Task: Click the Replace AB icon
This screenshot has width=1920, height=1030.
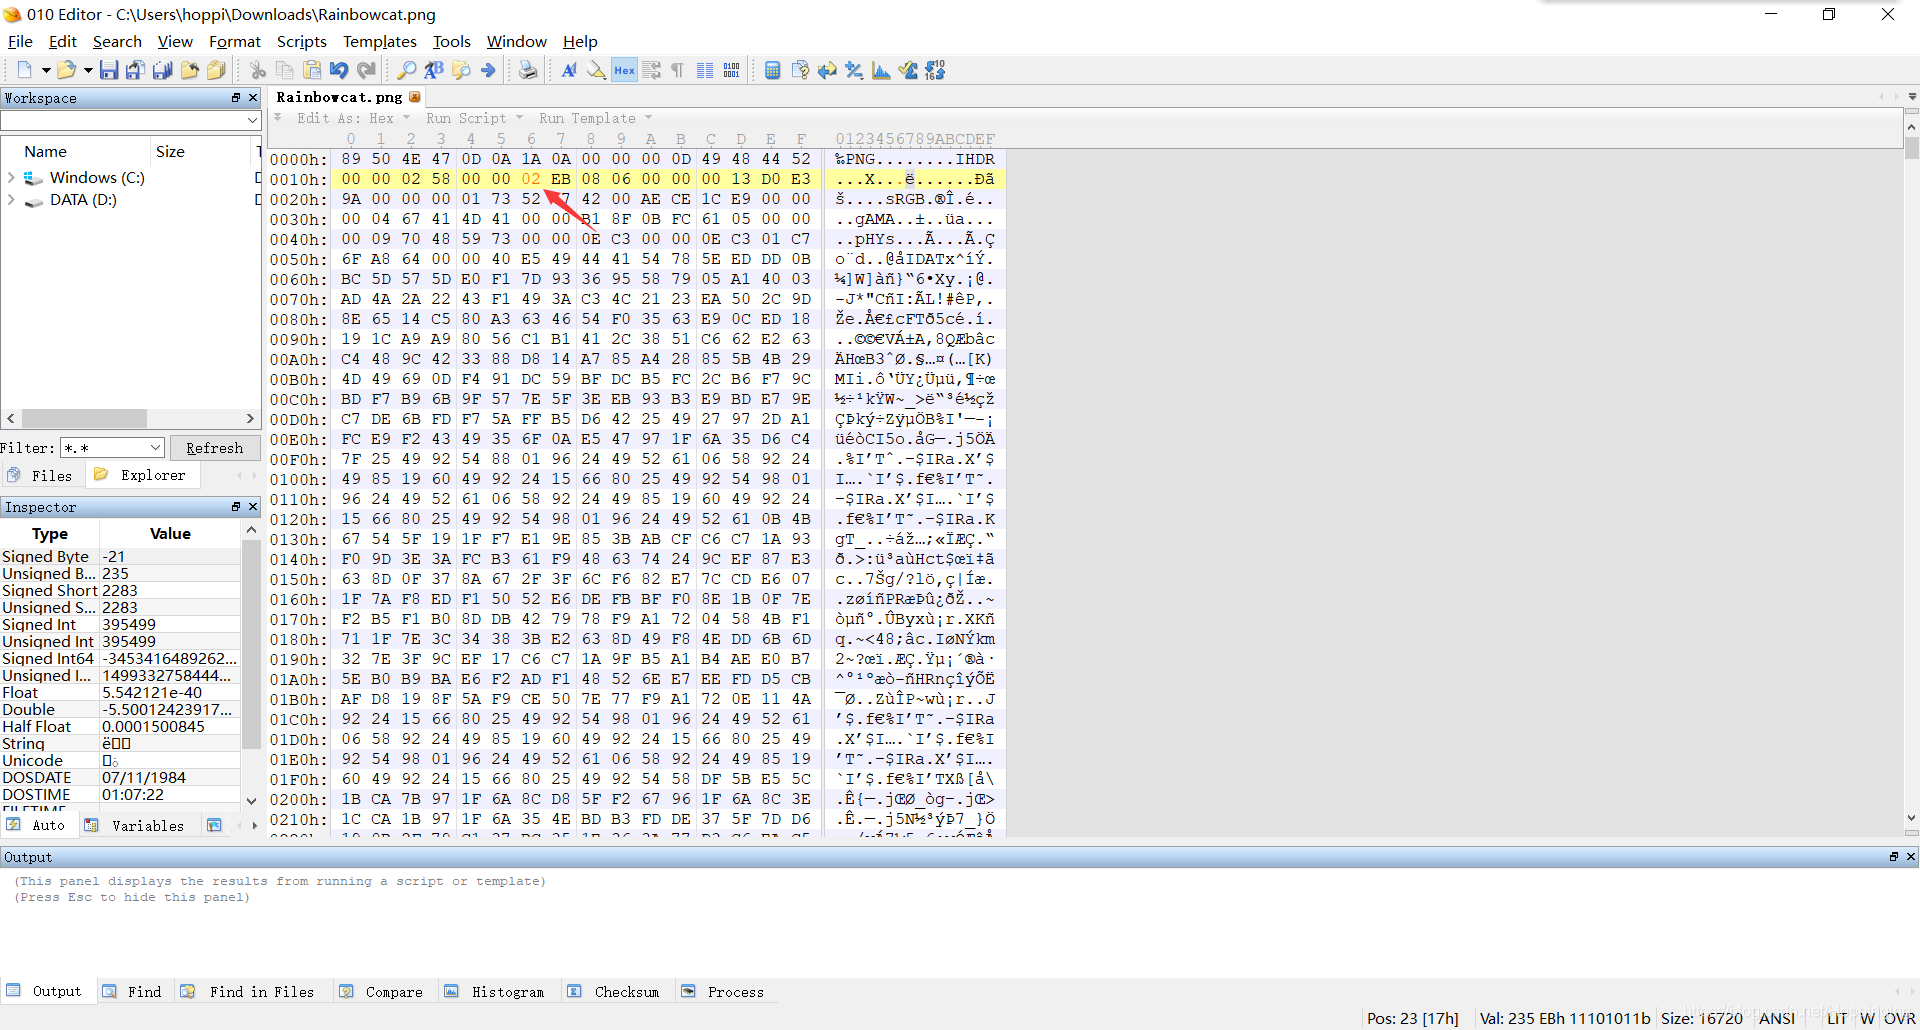Action: [x=434, y=70]
